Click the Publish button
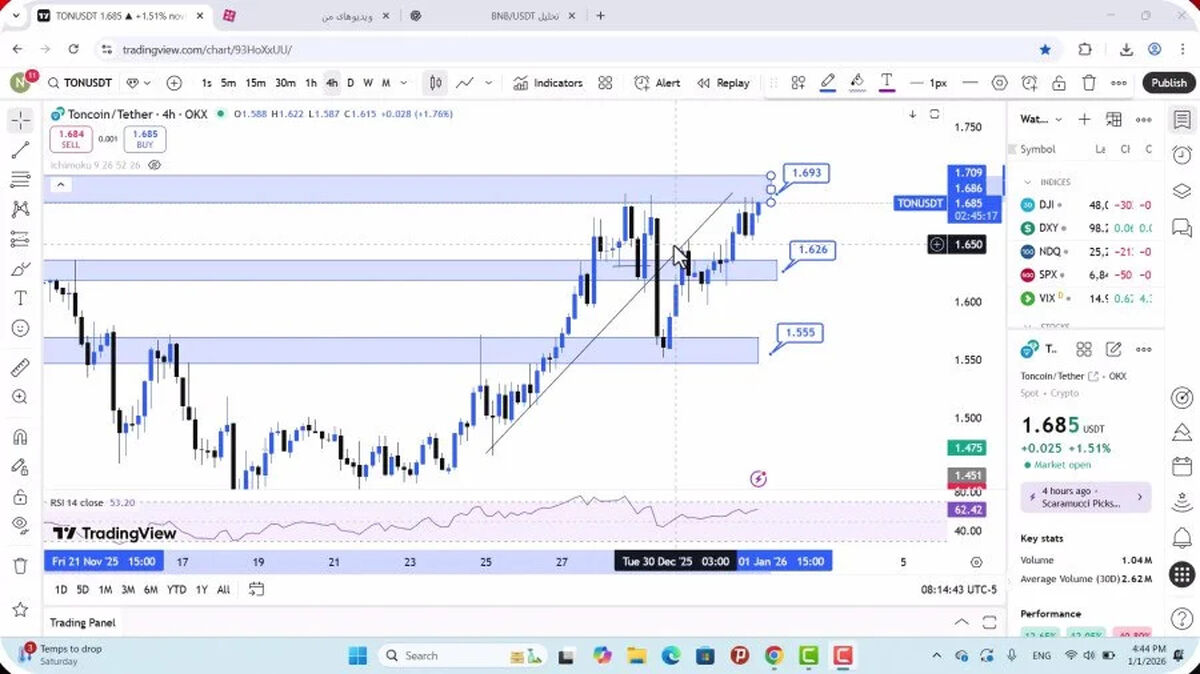The width and height of the screenshot is (1200, 674). coord(1168,83)
